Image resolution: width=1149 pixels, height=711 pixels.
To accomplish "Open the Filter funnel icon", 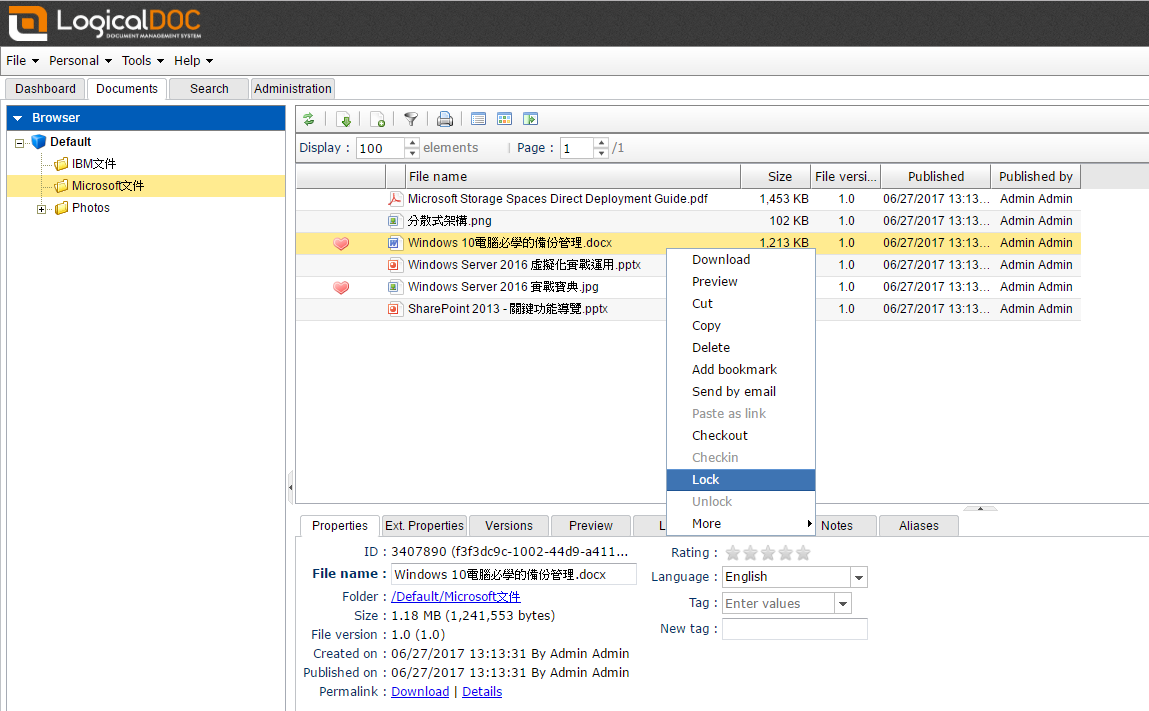I will pyautogui.click(x=411, y=119).
